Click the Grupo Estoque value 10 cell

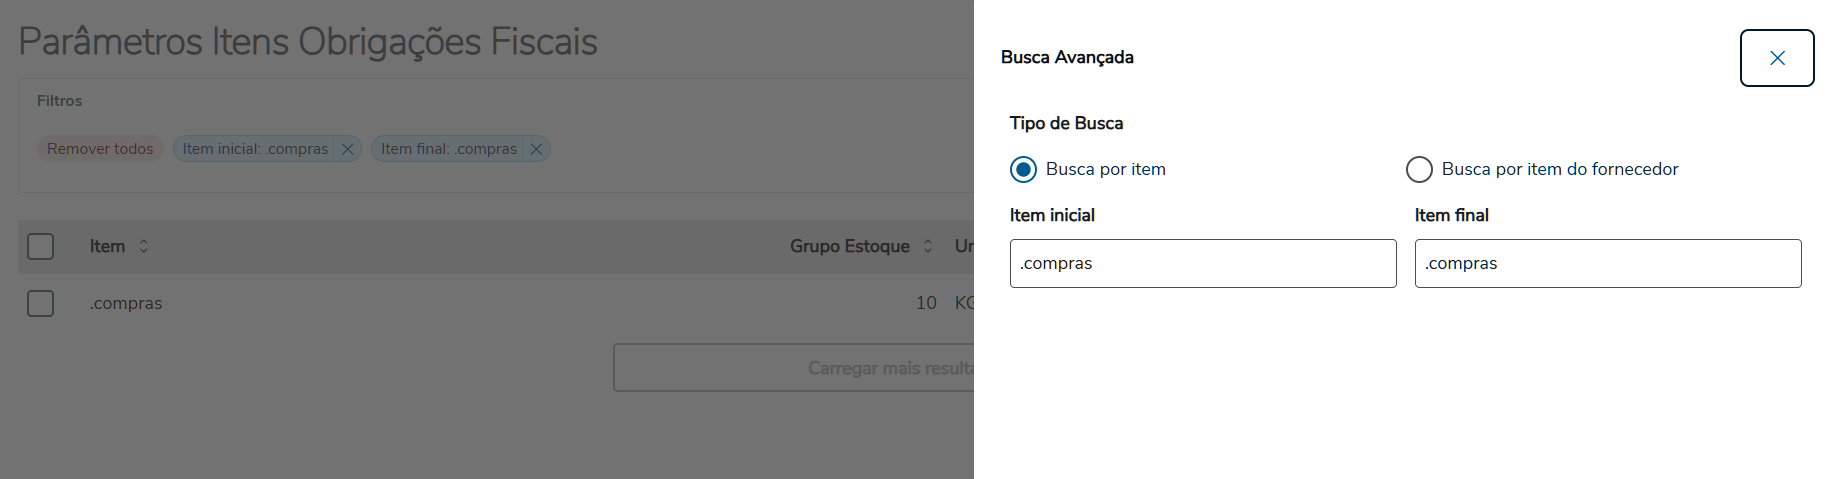pyautogui.click(x=926, y=303)
